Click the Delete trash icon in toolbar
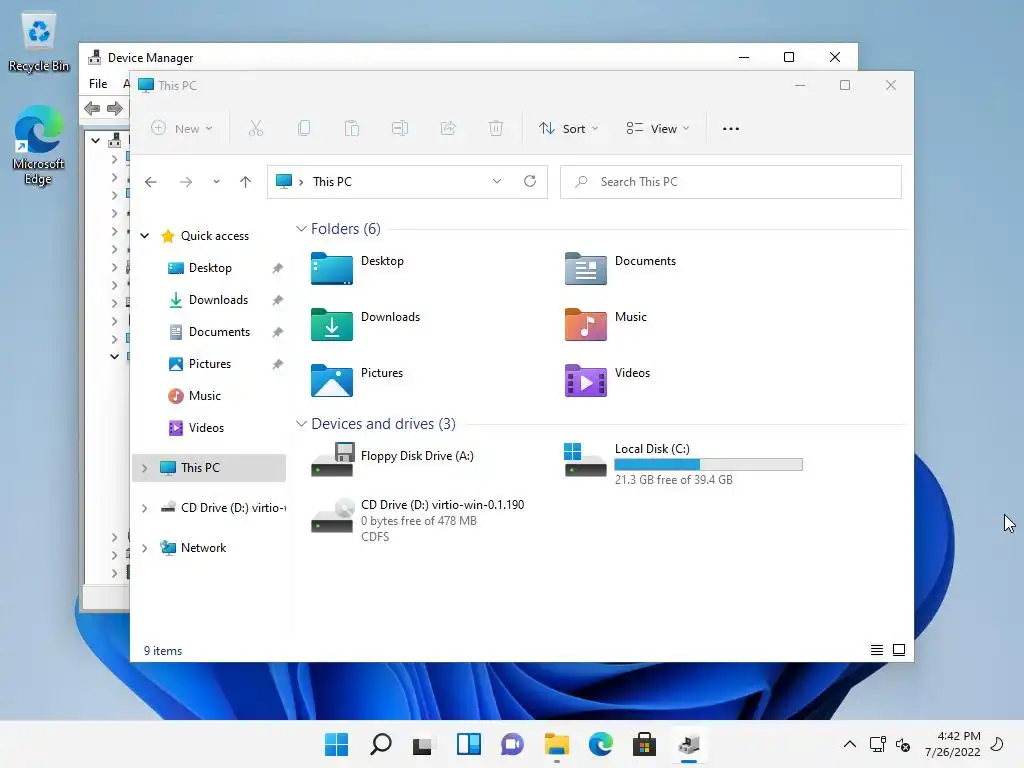 (x=496, y=128)
